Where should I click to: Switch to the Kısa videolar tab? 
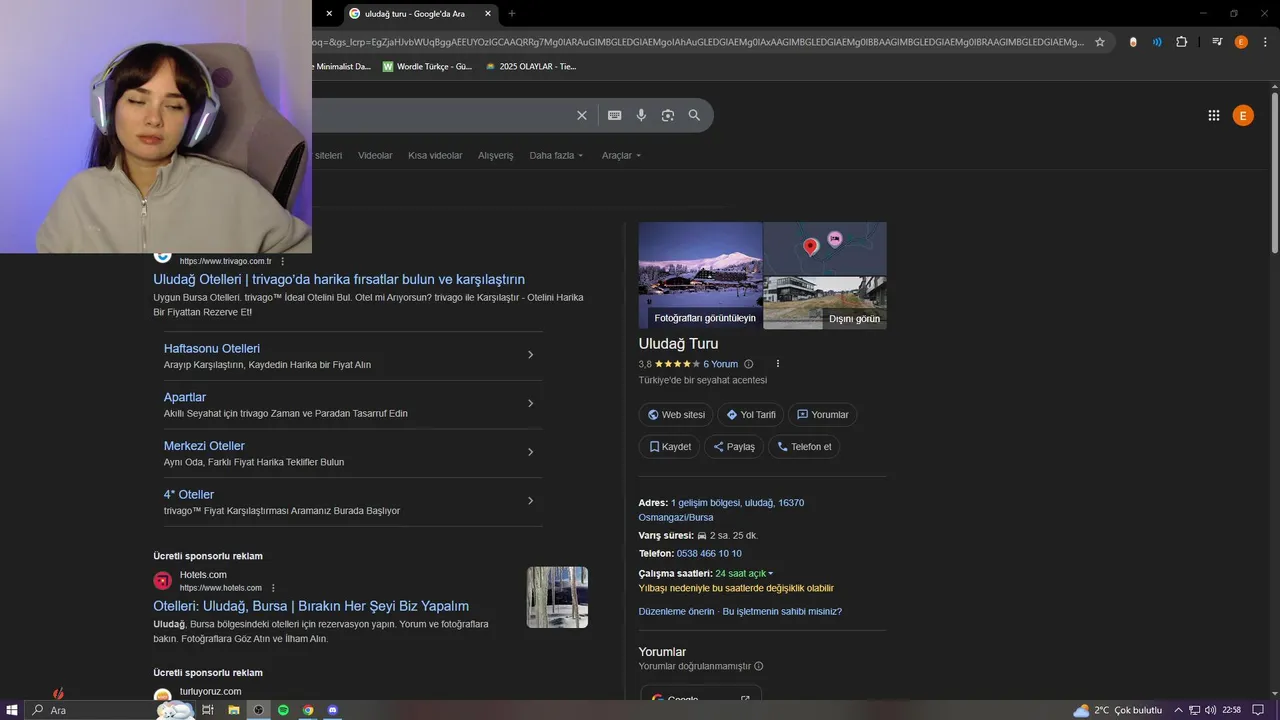click(435, 156)
